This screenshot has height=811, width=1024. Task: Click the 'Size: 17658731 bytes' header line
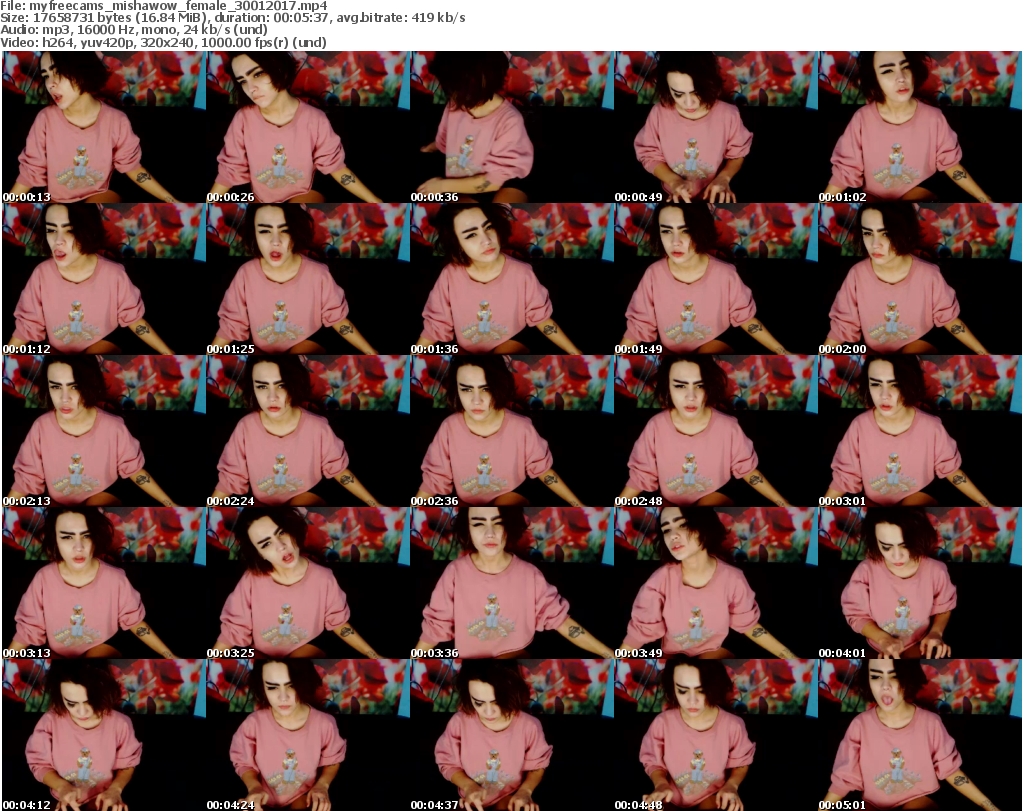coord(233,18)
